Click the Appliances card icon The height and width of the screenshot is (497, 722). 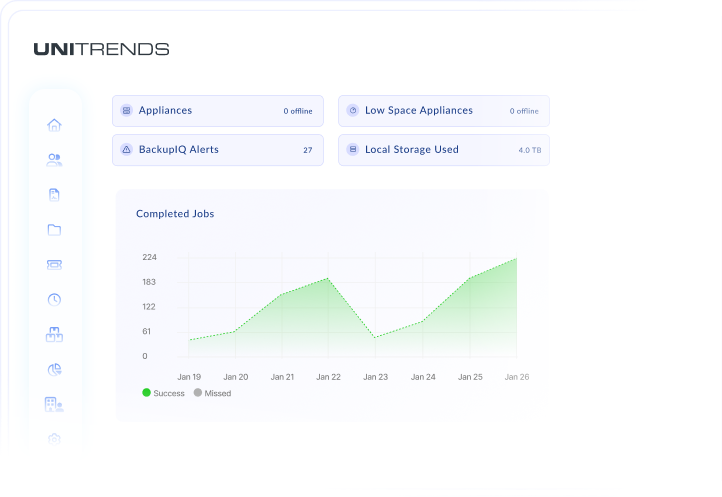tap(126, 111)
